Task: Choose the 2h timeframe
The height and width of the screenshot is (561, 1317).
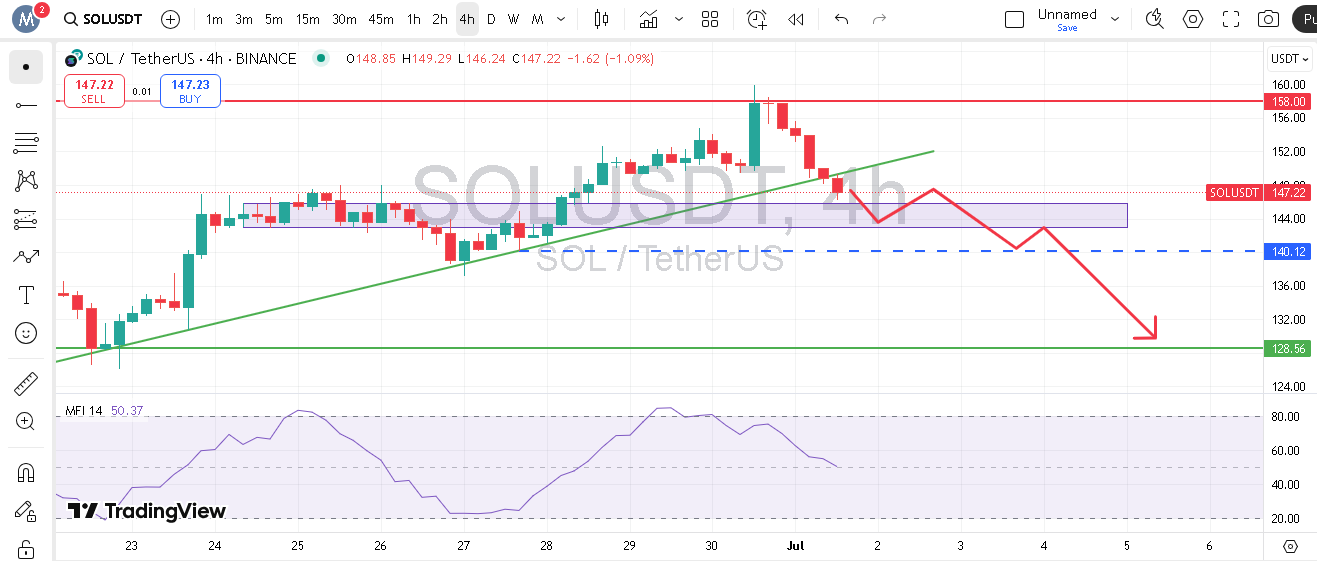Action: pyautogui.click(x=440, y=19)
